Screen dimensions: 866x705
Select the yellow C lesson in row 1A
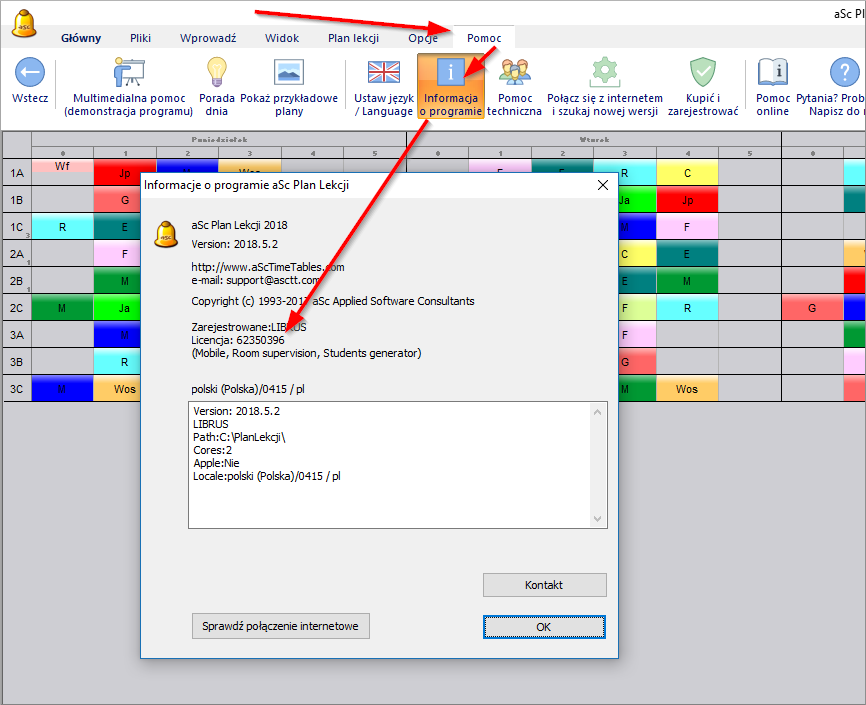pos(687,173)
